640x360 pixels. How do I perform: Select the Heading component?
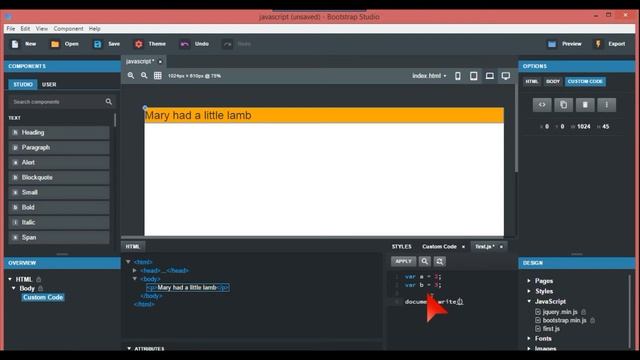[59, 133]
